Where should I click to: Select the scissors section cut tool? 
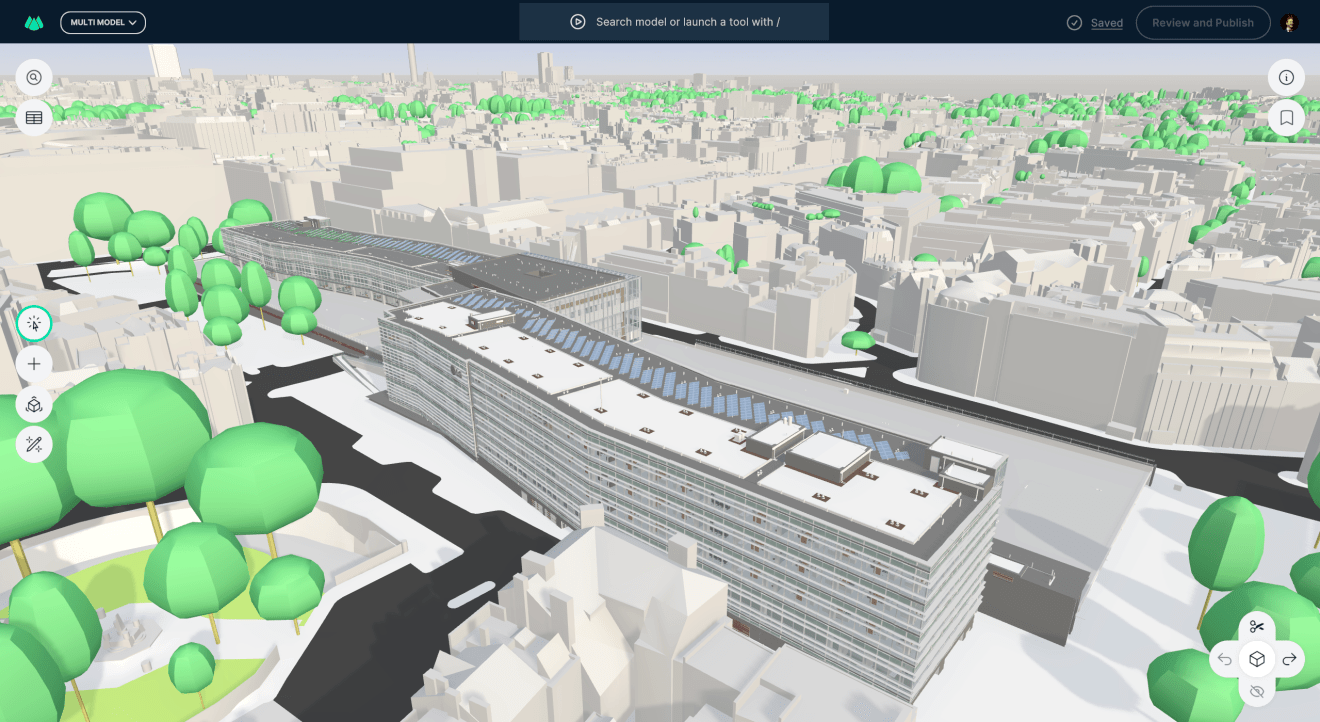1257,627
